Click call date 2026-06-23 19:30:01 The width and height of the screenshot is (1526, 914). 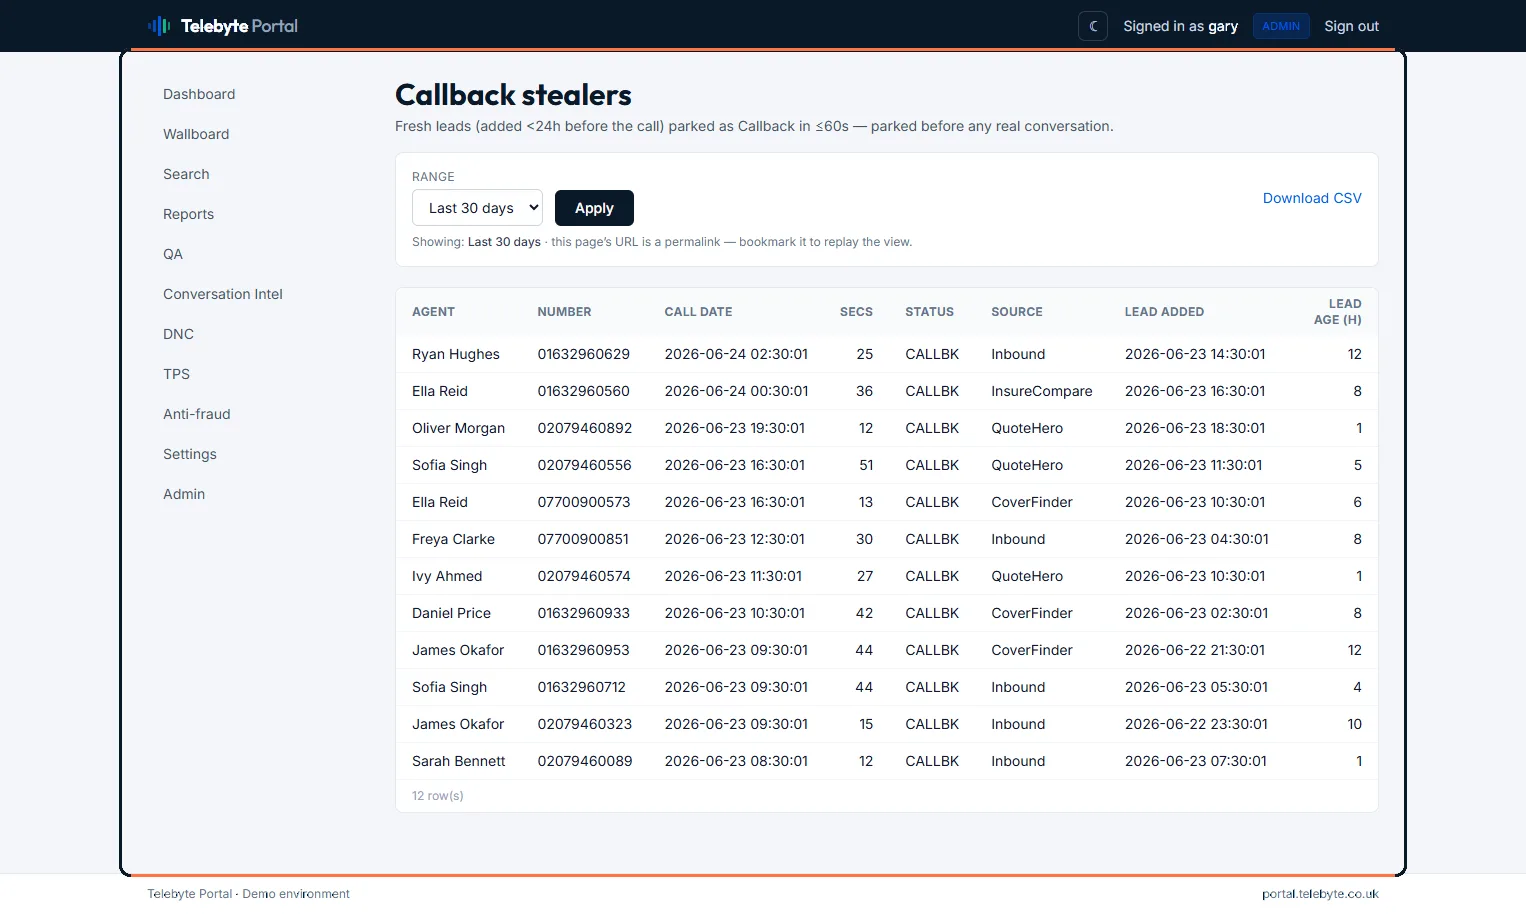click(x=735, y=428)
